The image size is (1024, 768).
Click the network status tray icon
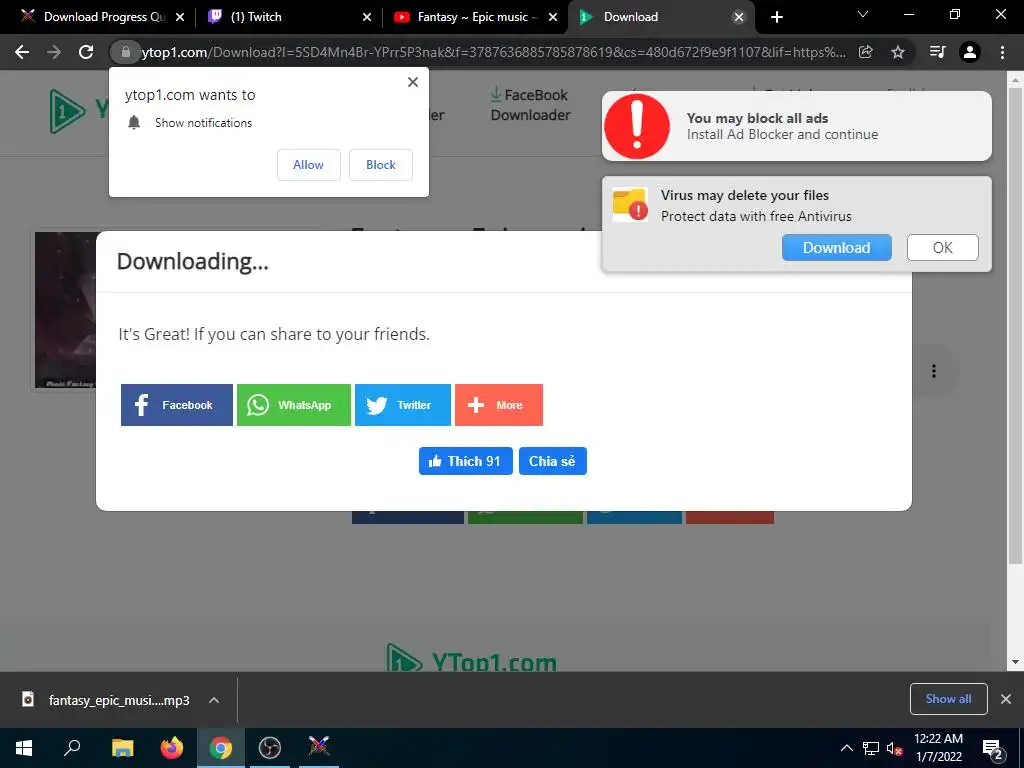pos(871,748)
